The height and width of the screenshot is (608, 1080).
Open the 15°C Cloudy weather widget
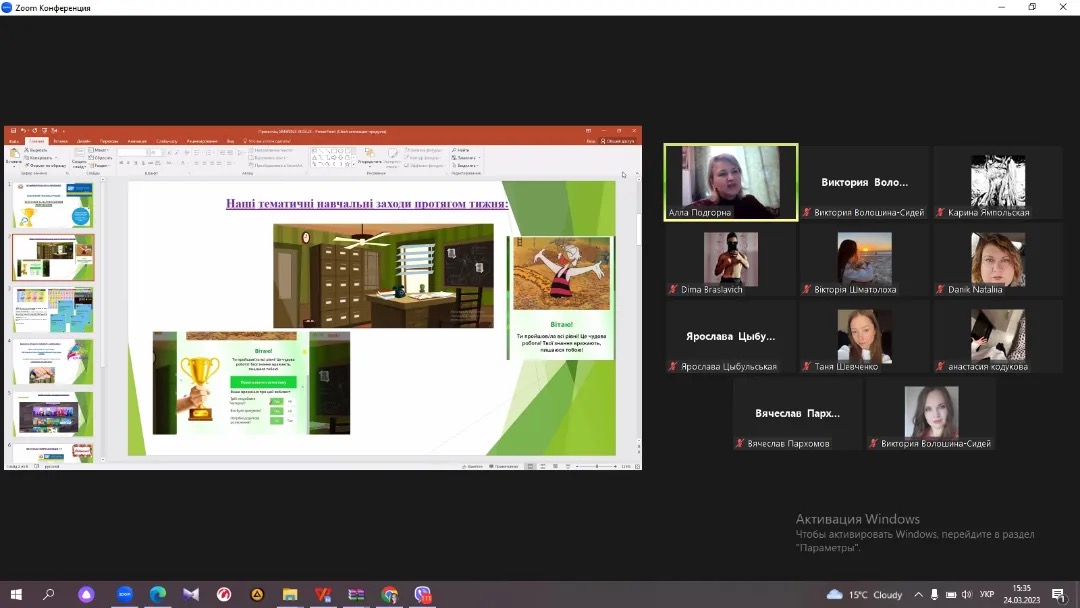864,594
